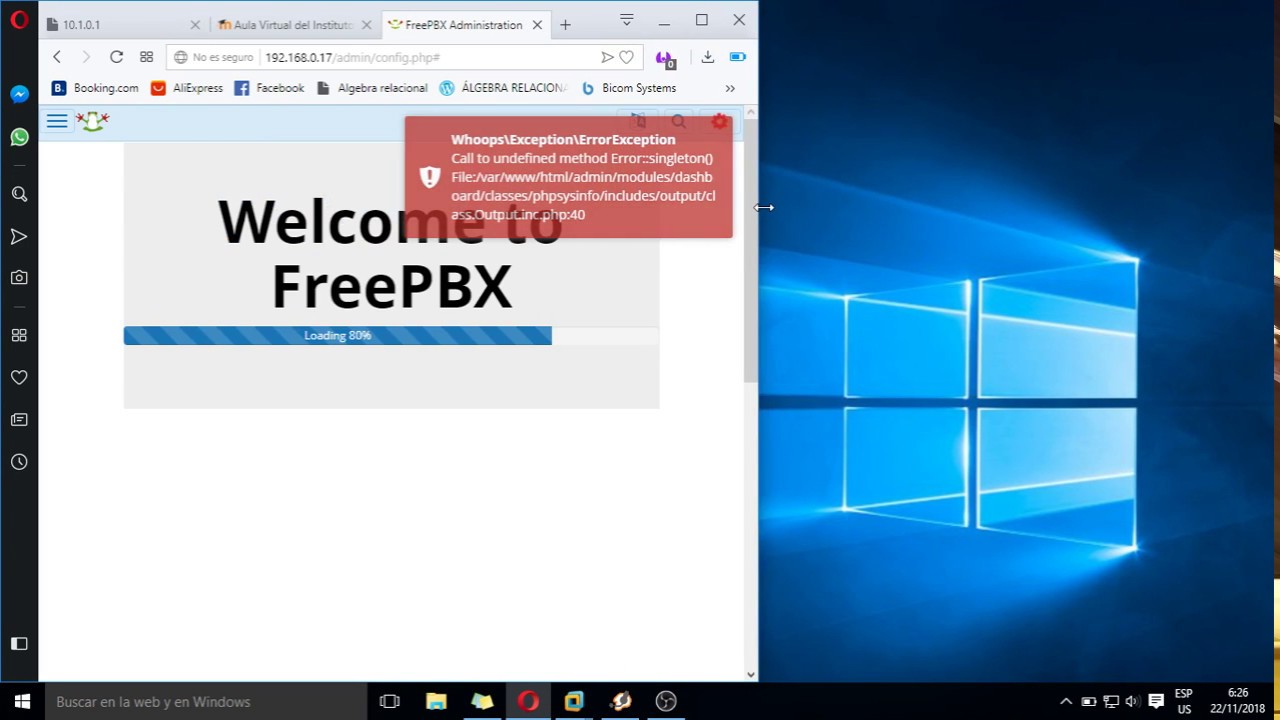Open FreePBX red settings gear
Viewport: 1280px width, 720px height.
(719, 122)
